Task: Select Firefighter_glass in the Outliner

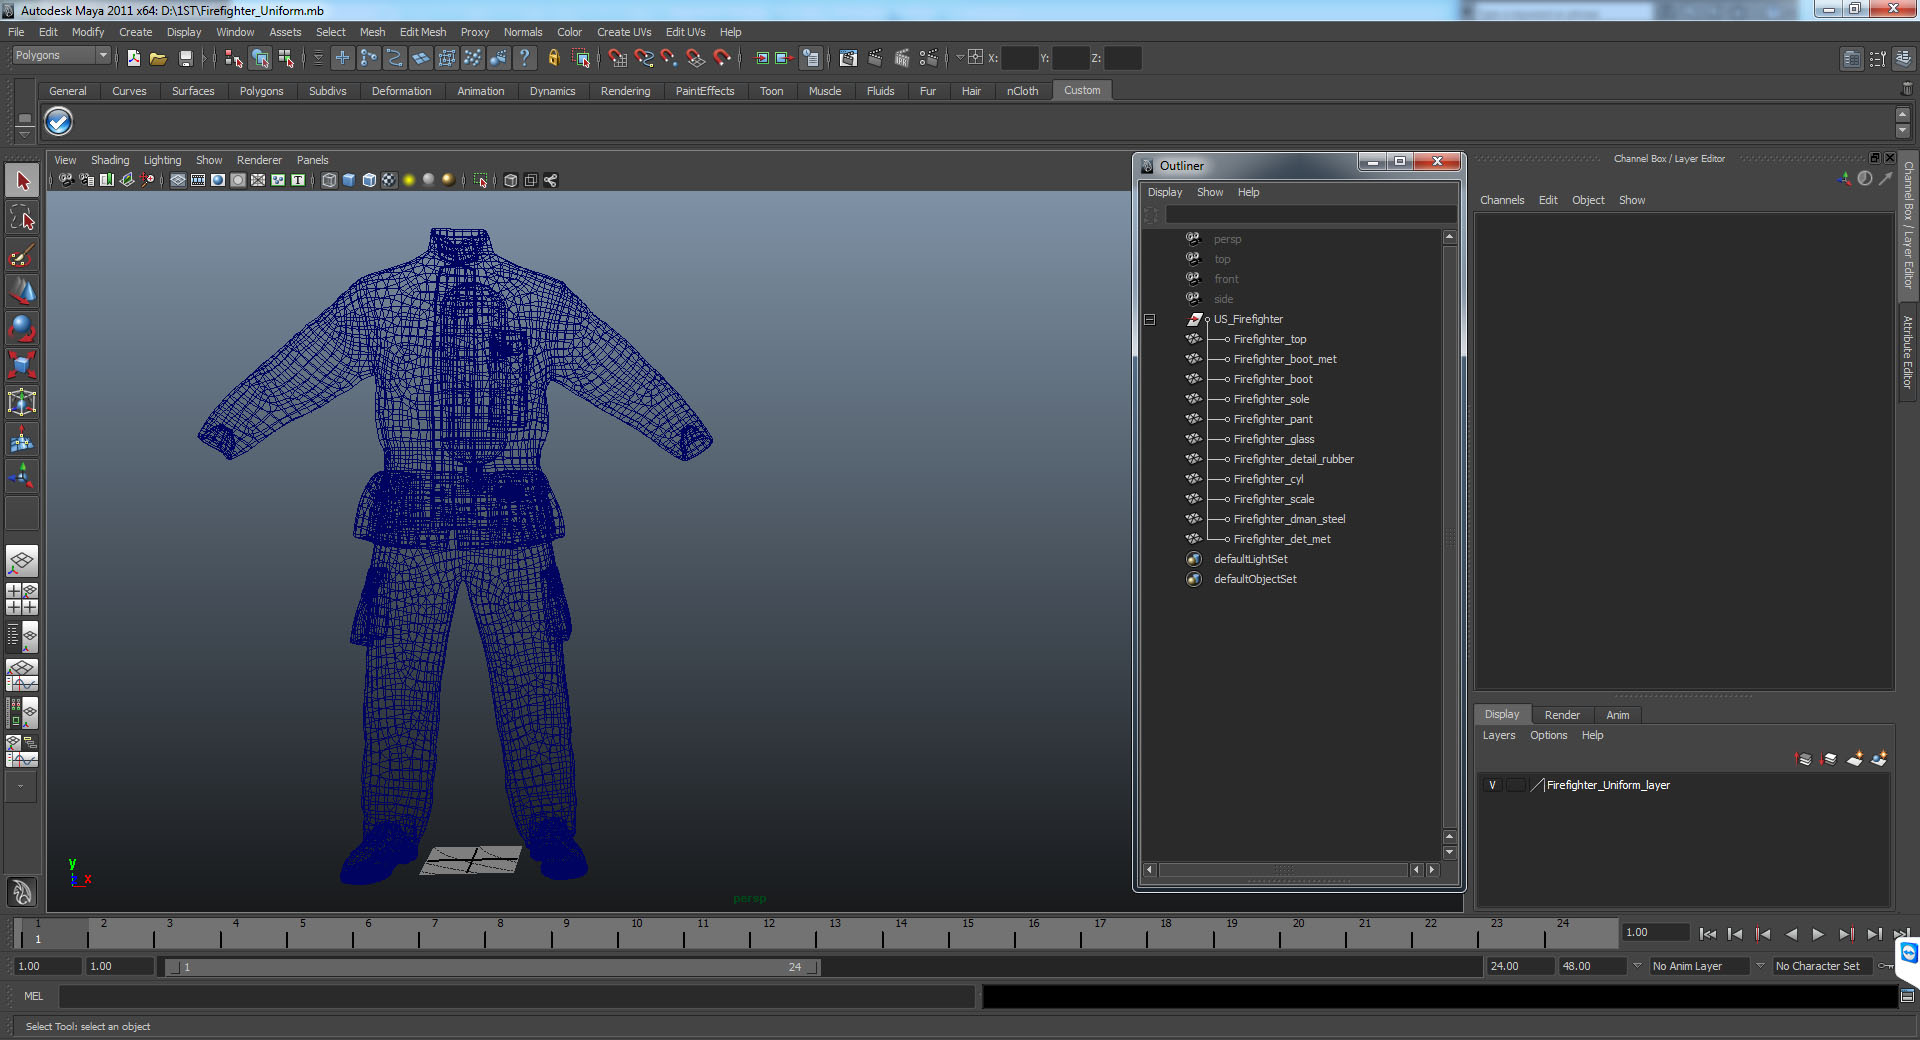Action: pyautogui.click(x=1274, y=439)
